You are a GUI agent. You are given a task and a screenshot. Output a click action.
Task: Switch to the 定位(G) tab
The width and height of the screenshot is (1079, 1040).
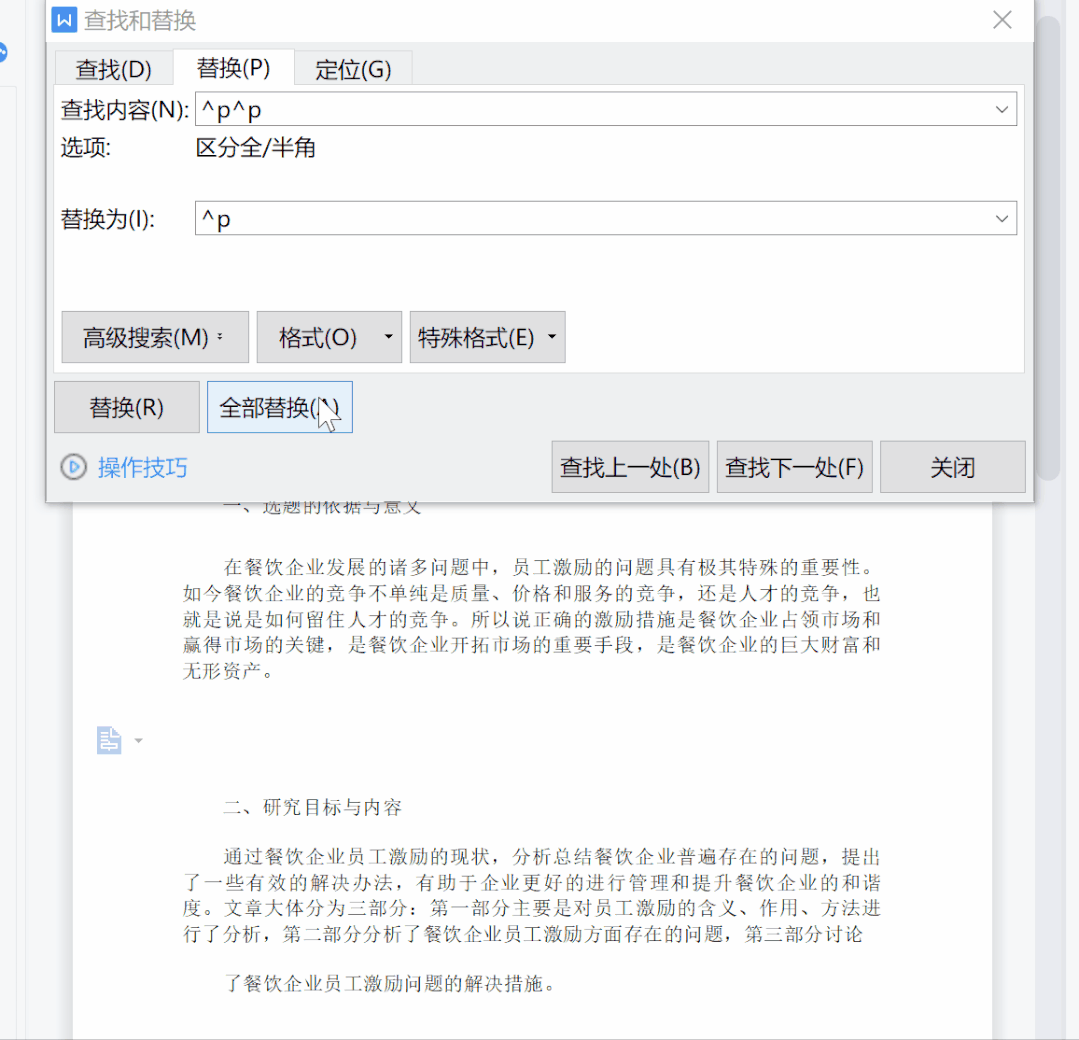[x=353, y=69]
